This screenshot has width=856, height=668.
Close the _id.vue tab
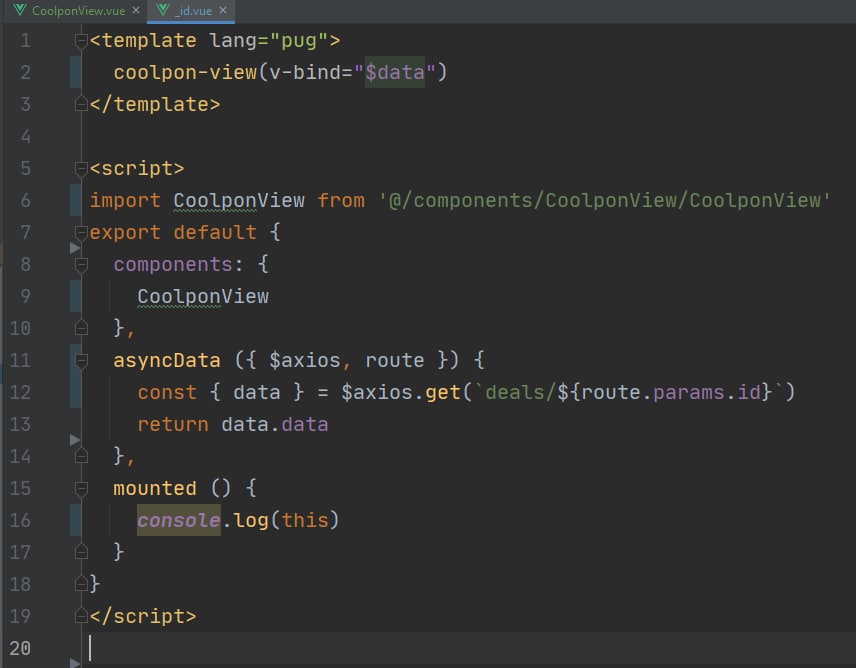[x=223, y=10]
